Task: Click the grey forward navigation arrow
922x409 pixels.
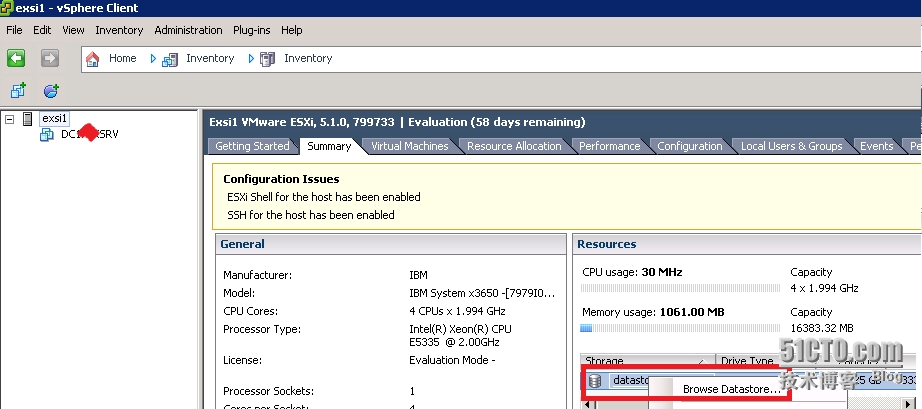Action: 50,58
